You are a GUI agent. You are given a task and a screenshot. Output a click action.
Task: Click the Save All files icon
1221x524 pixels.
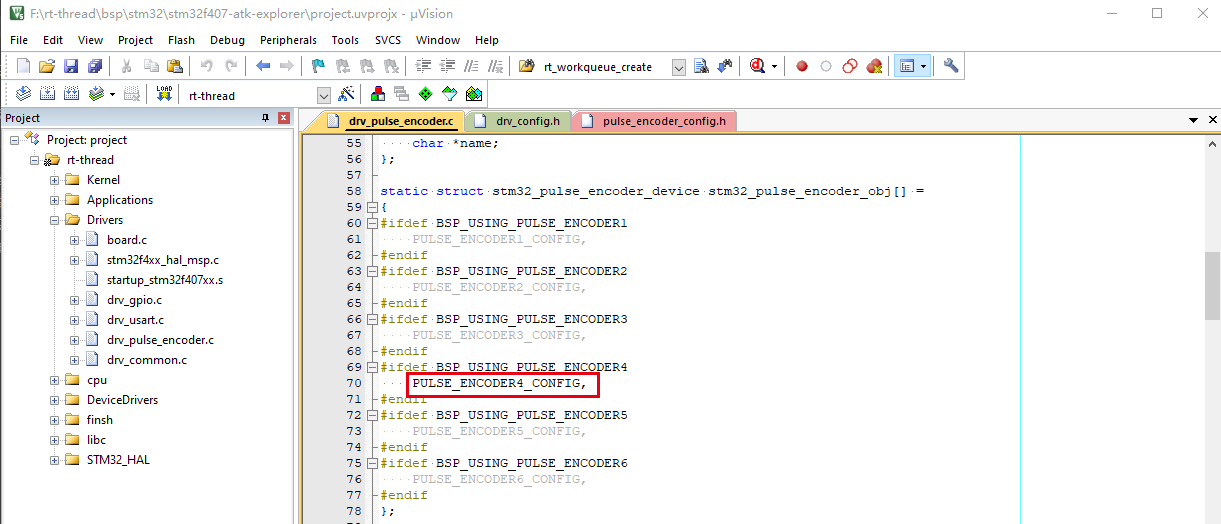tap(94, 67)
